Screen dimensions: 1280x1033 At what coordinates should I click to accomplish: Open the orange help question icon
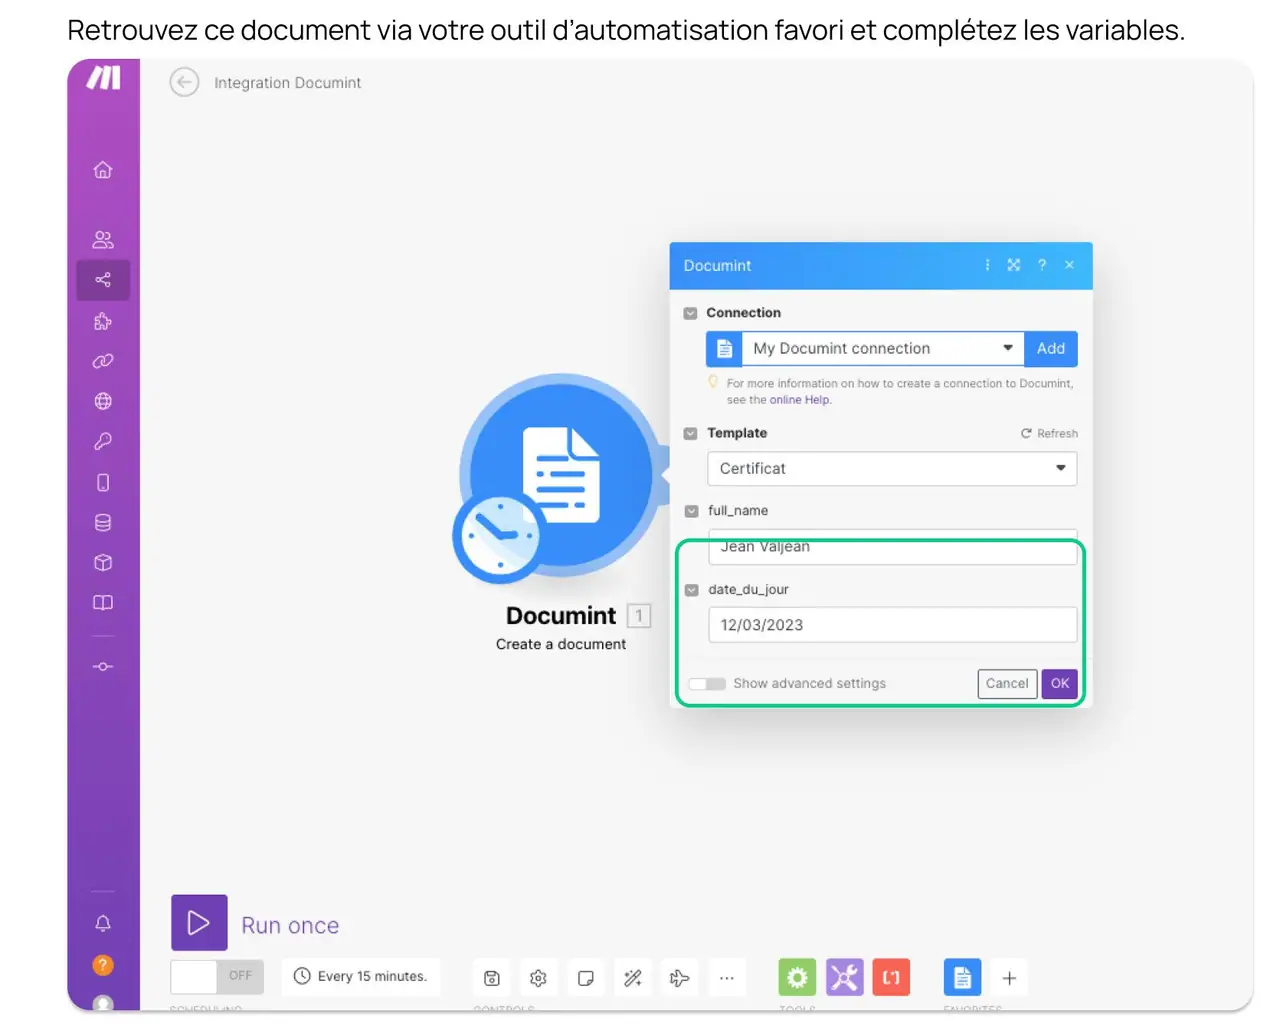(103, 965)
